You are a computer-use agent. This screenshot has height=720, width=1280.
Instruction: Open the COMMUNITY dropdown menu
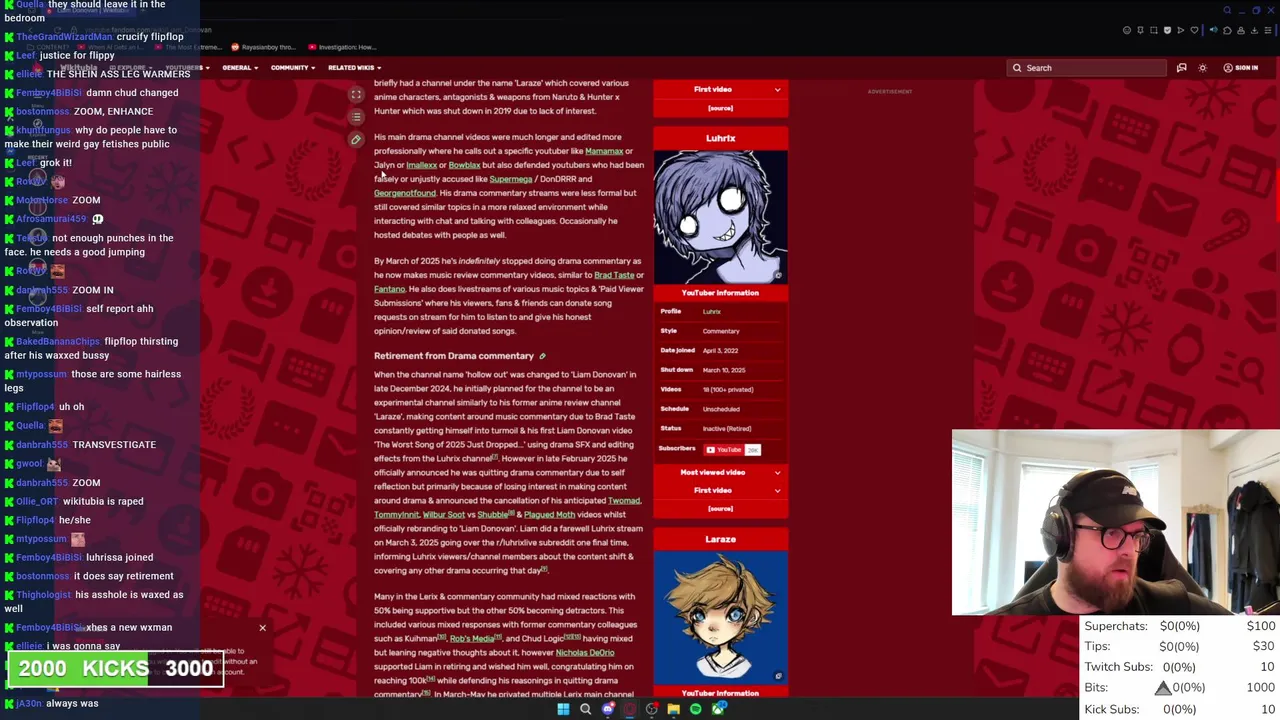tap(293, 68)
